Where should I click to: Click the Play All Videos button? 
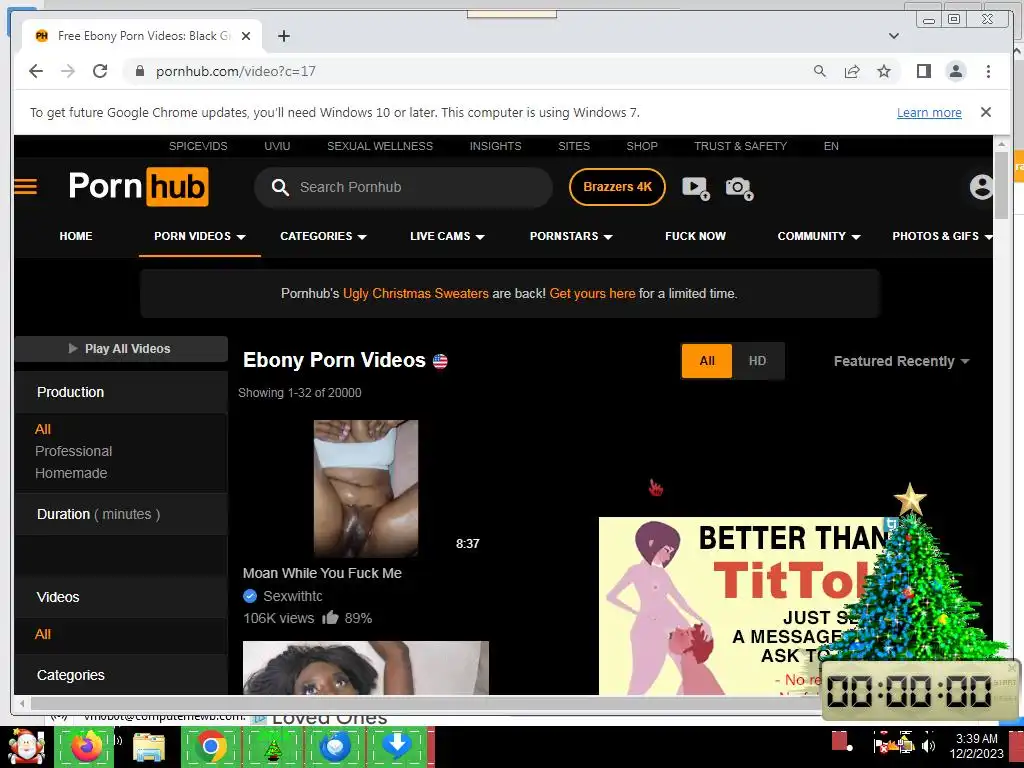(x=121, y=349)
